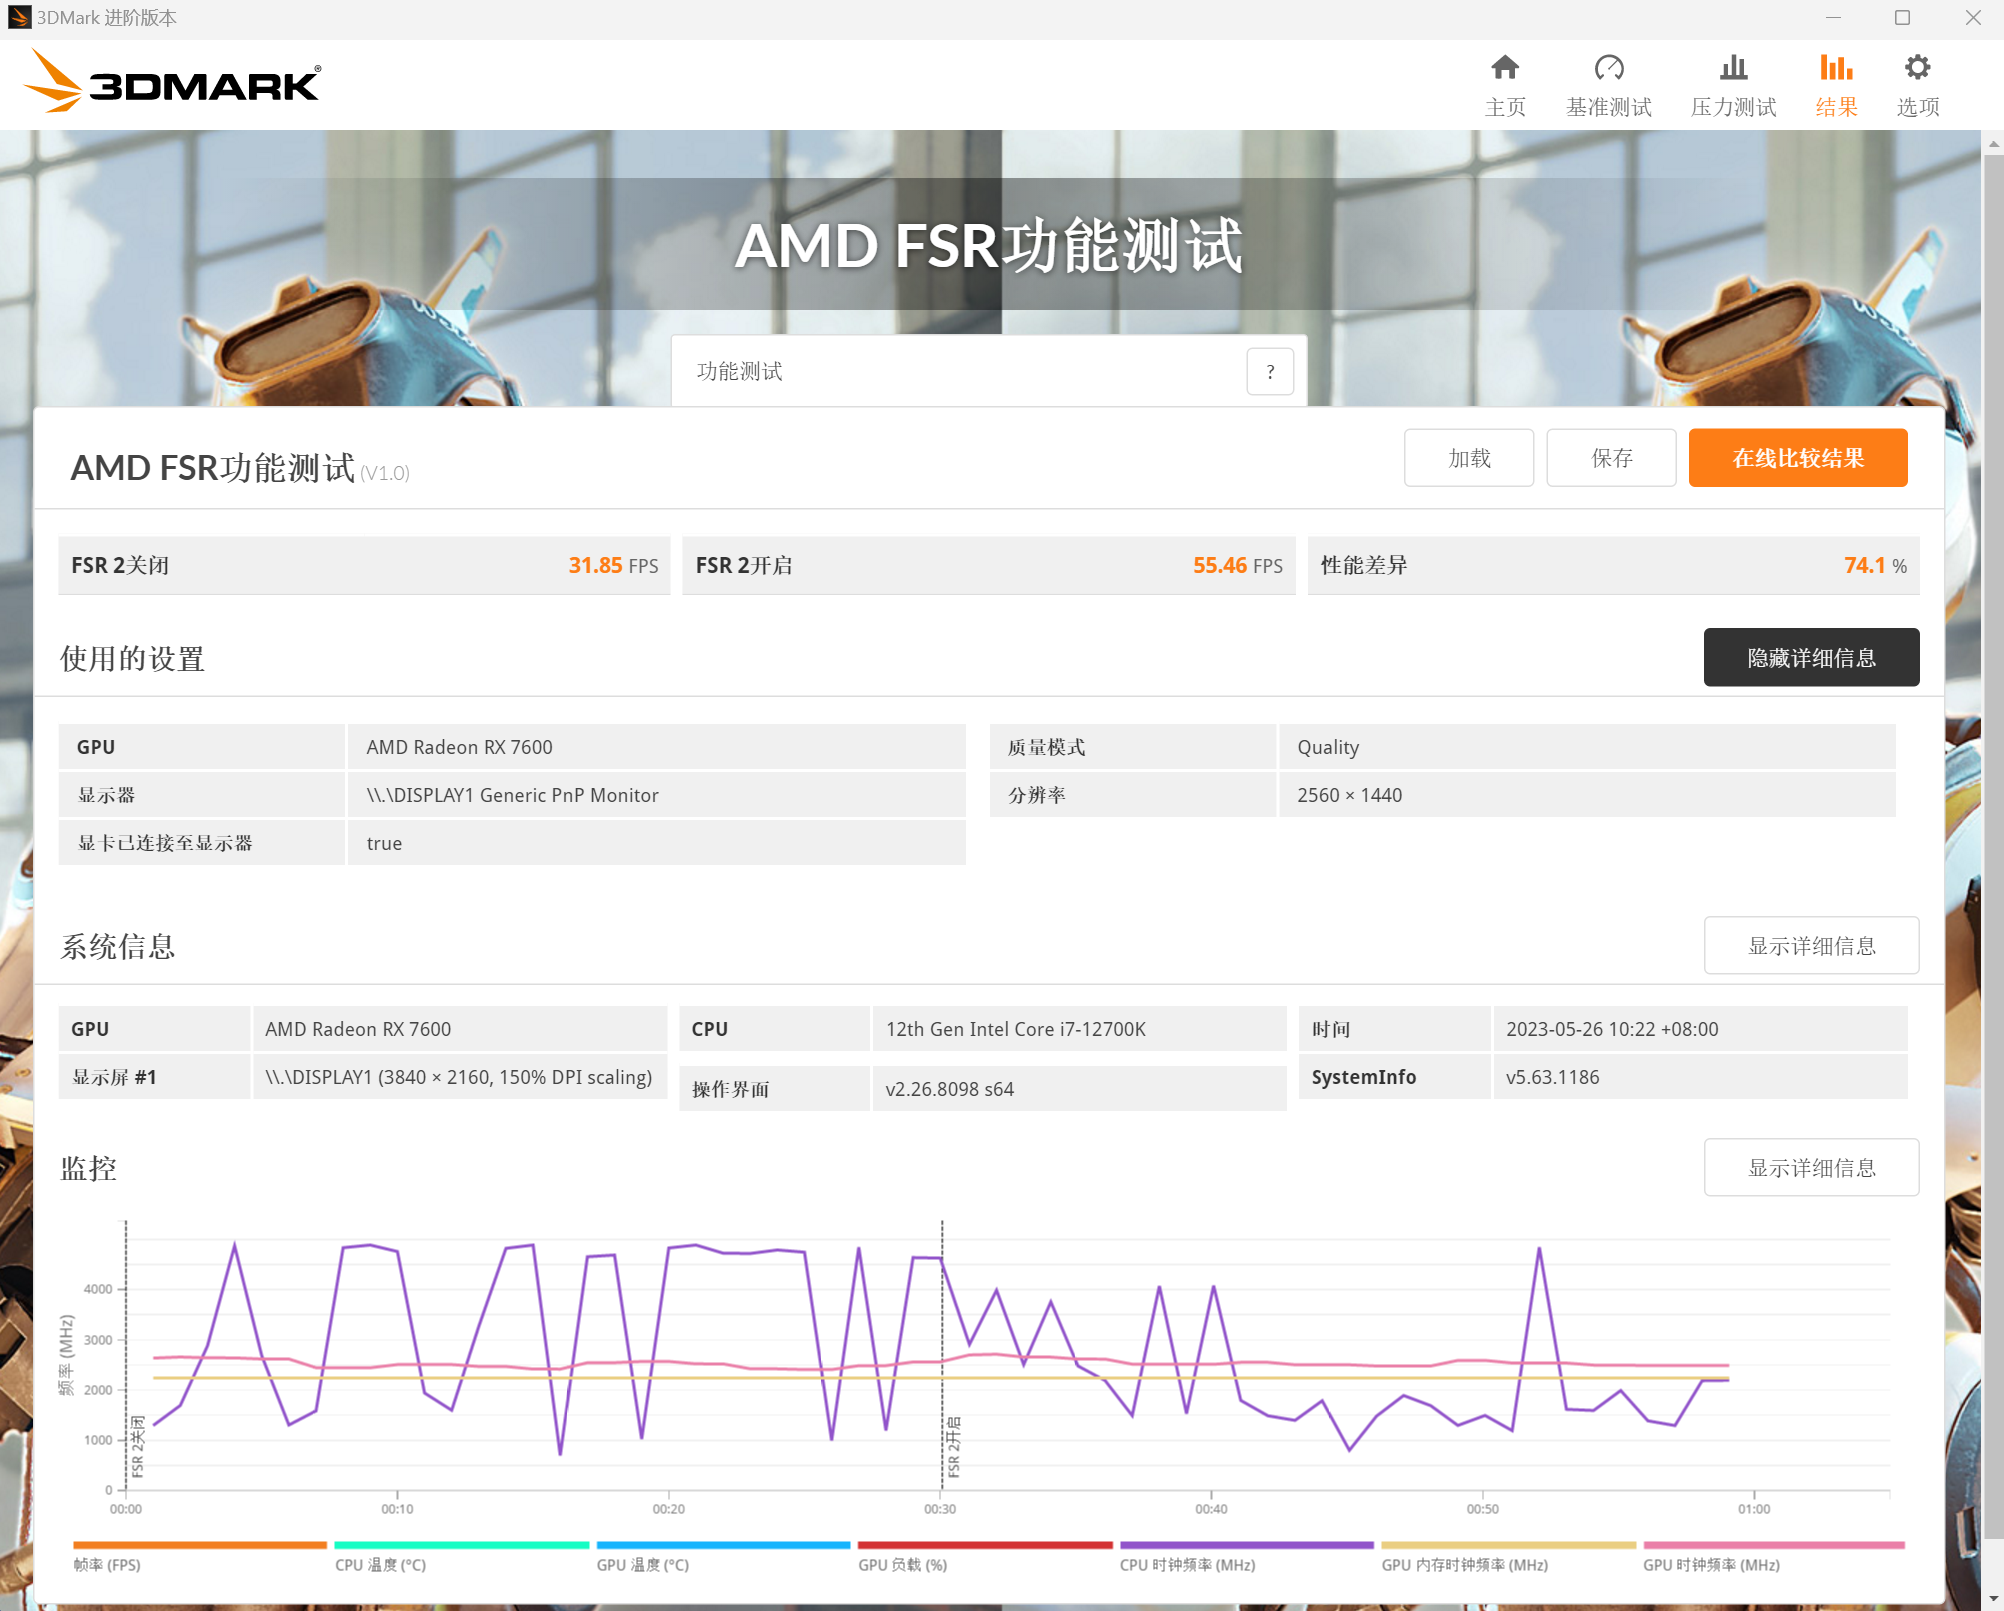Click the SystemInfo version v5.63.1186
This screenshot has height=1611, width=2004.
1700,1077
